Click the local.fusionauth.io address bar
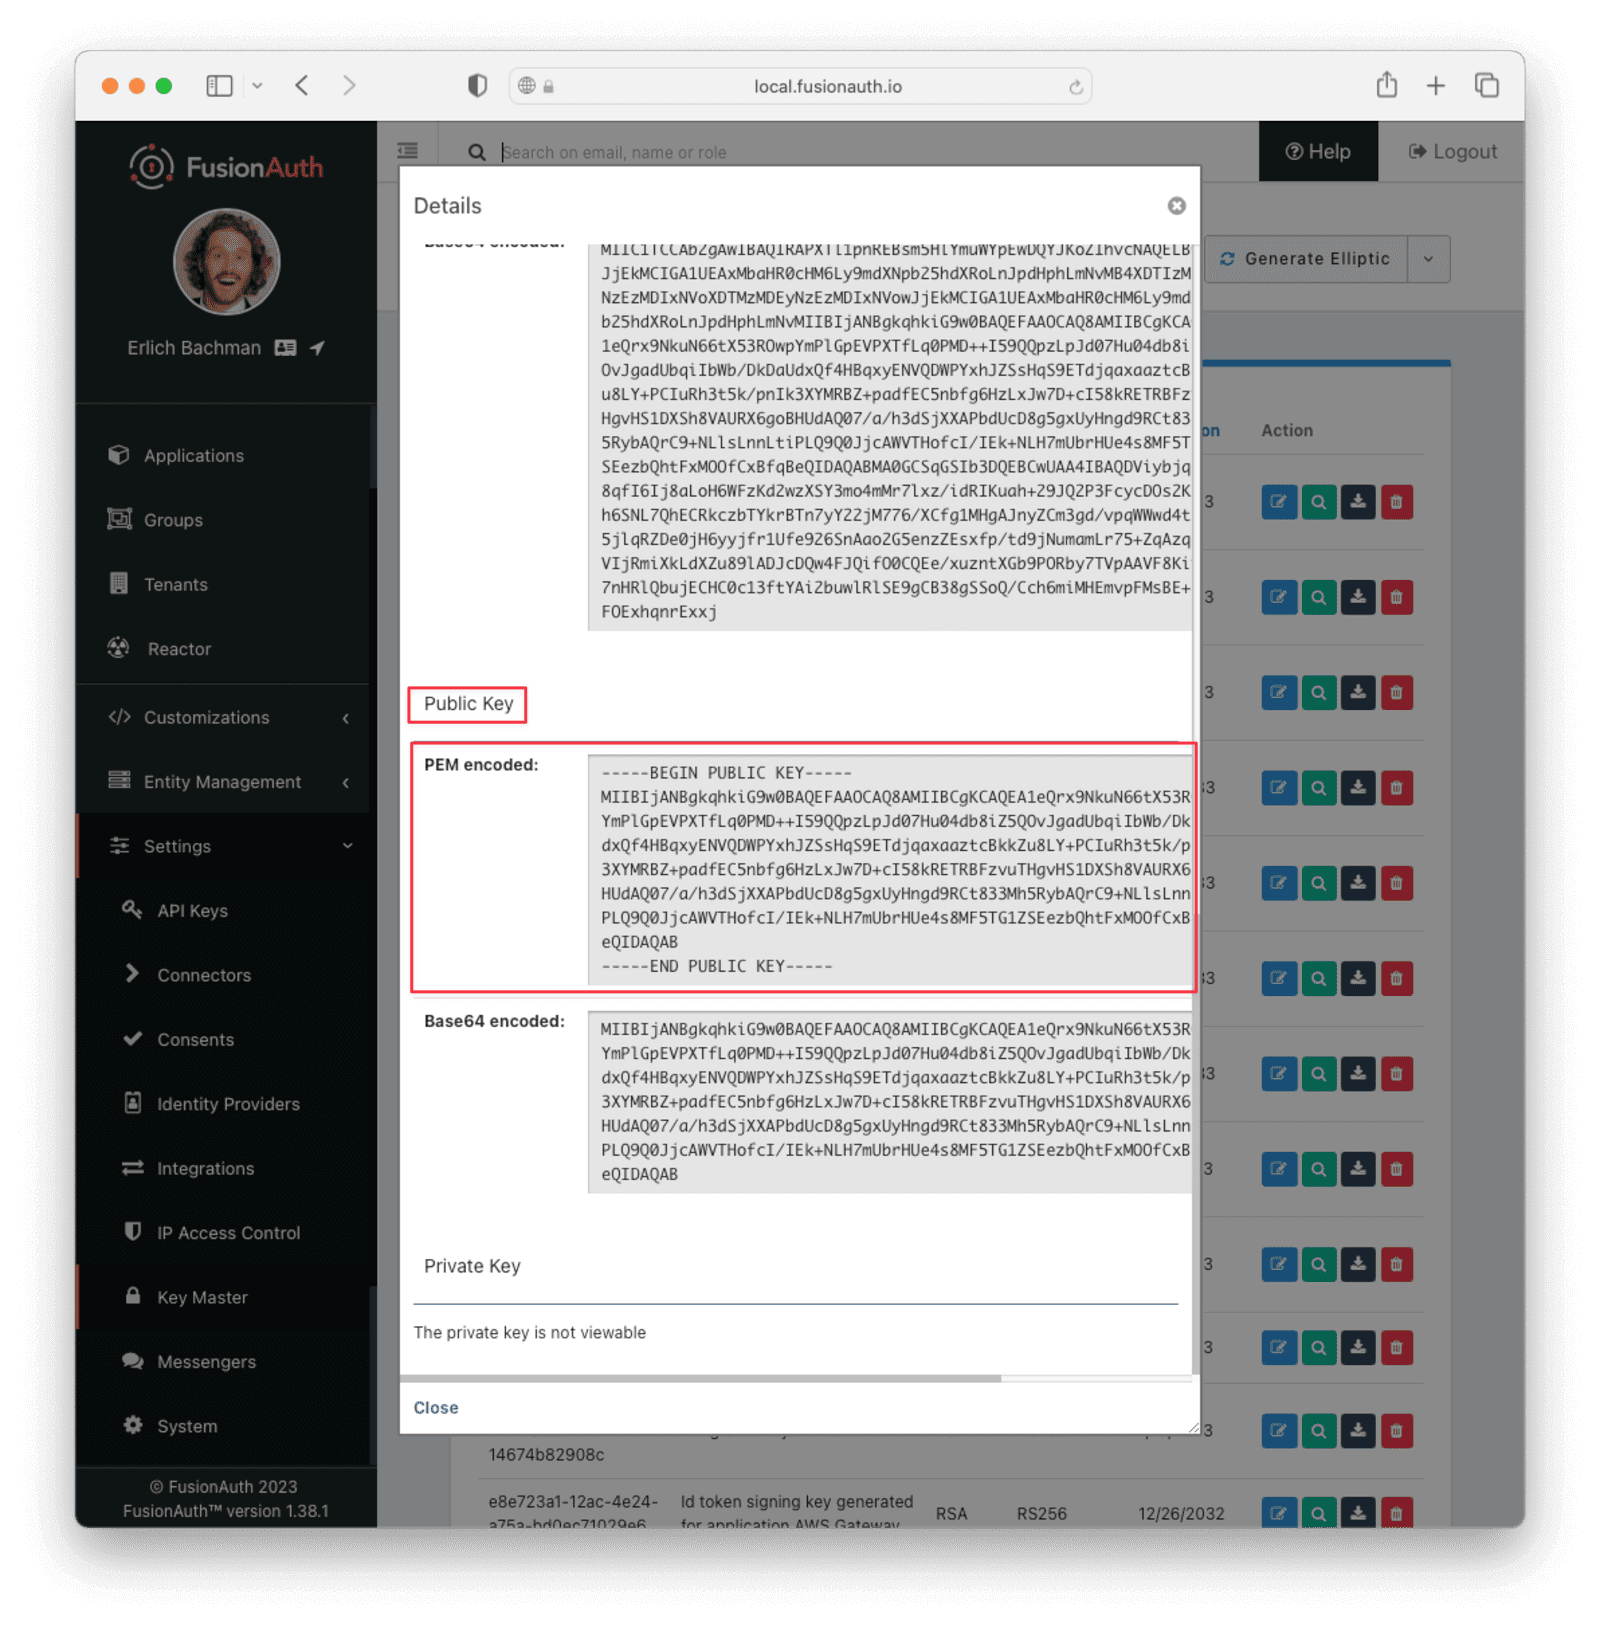The width and height of the screenshot is (1600, 1627). click(x=800, y=86)
